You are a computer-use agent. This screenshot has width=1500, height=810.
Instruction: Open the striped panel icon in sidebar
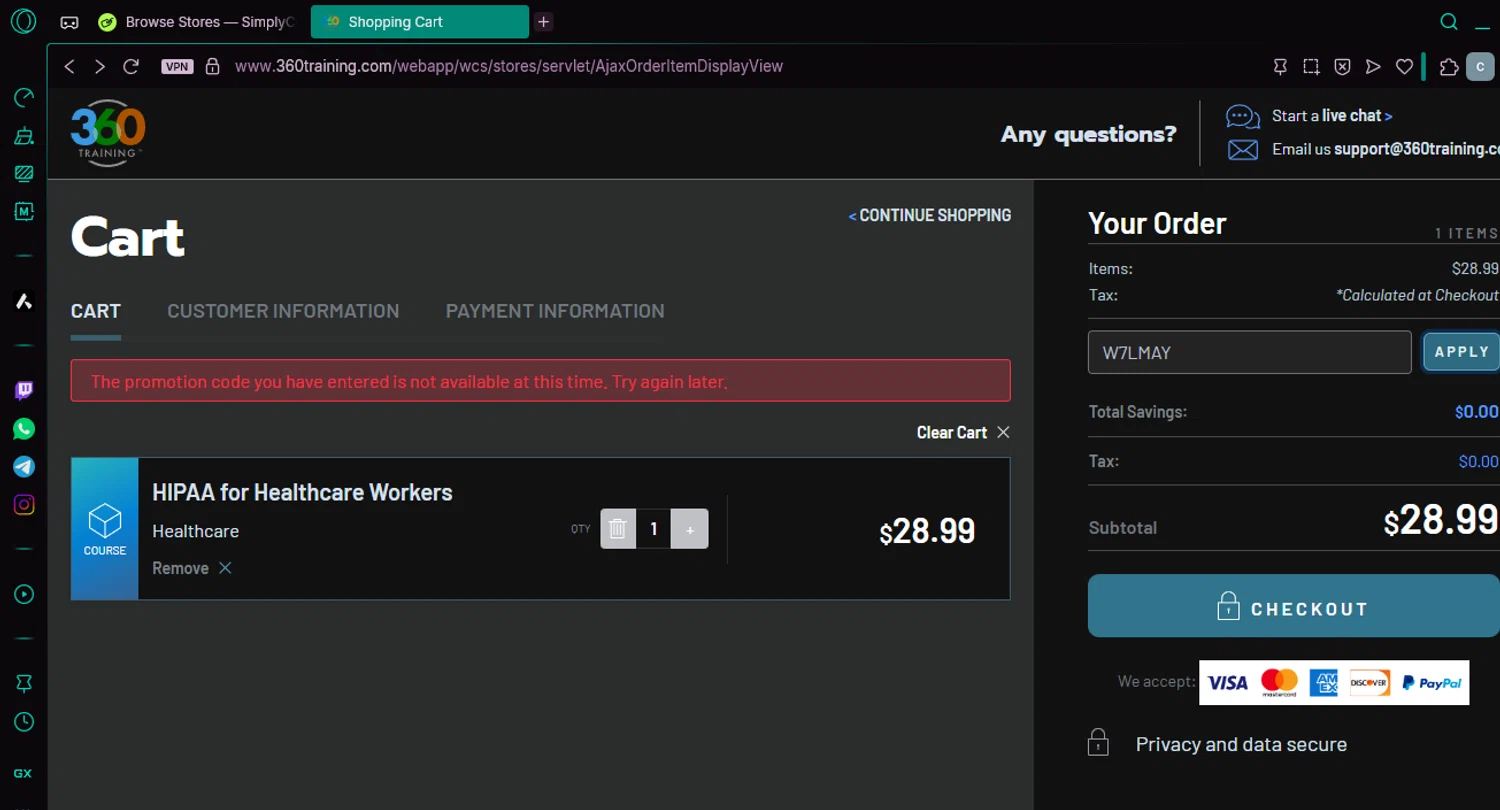pyautogui.click(x=24, y=173)
